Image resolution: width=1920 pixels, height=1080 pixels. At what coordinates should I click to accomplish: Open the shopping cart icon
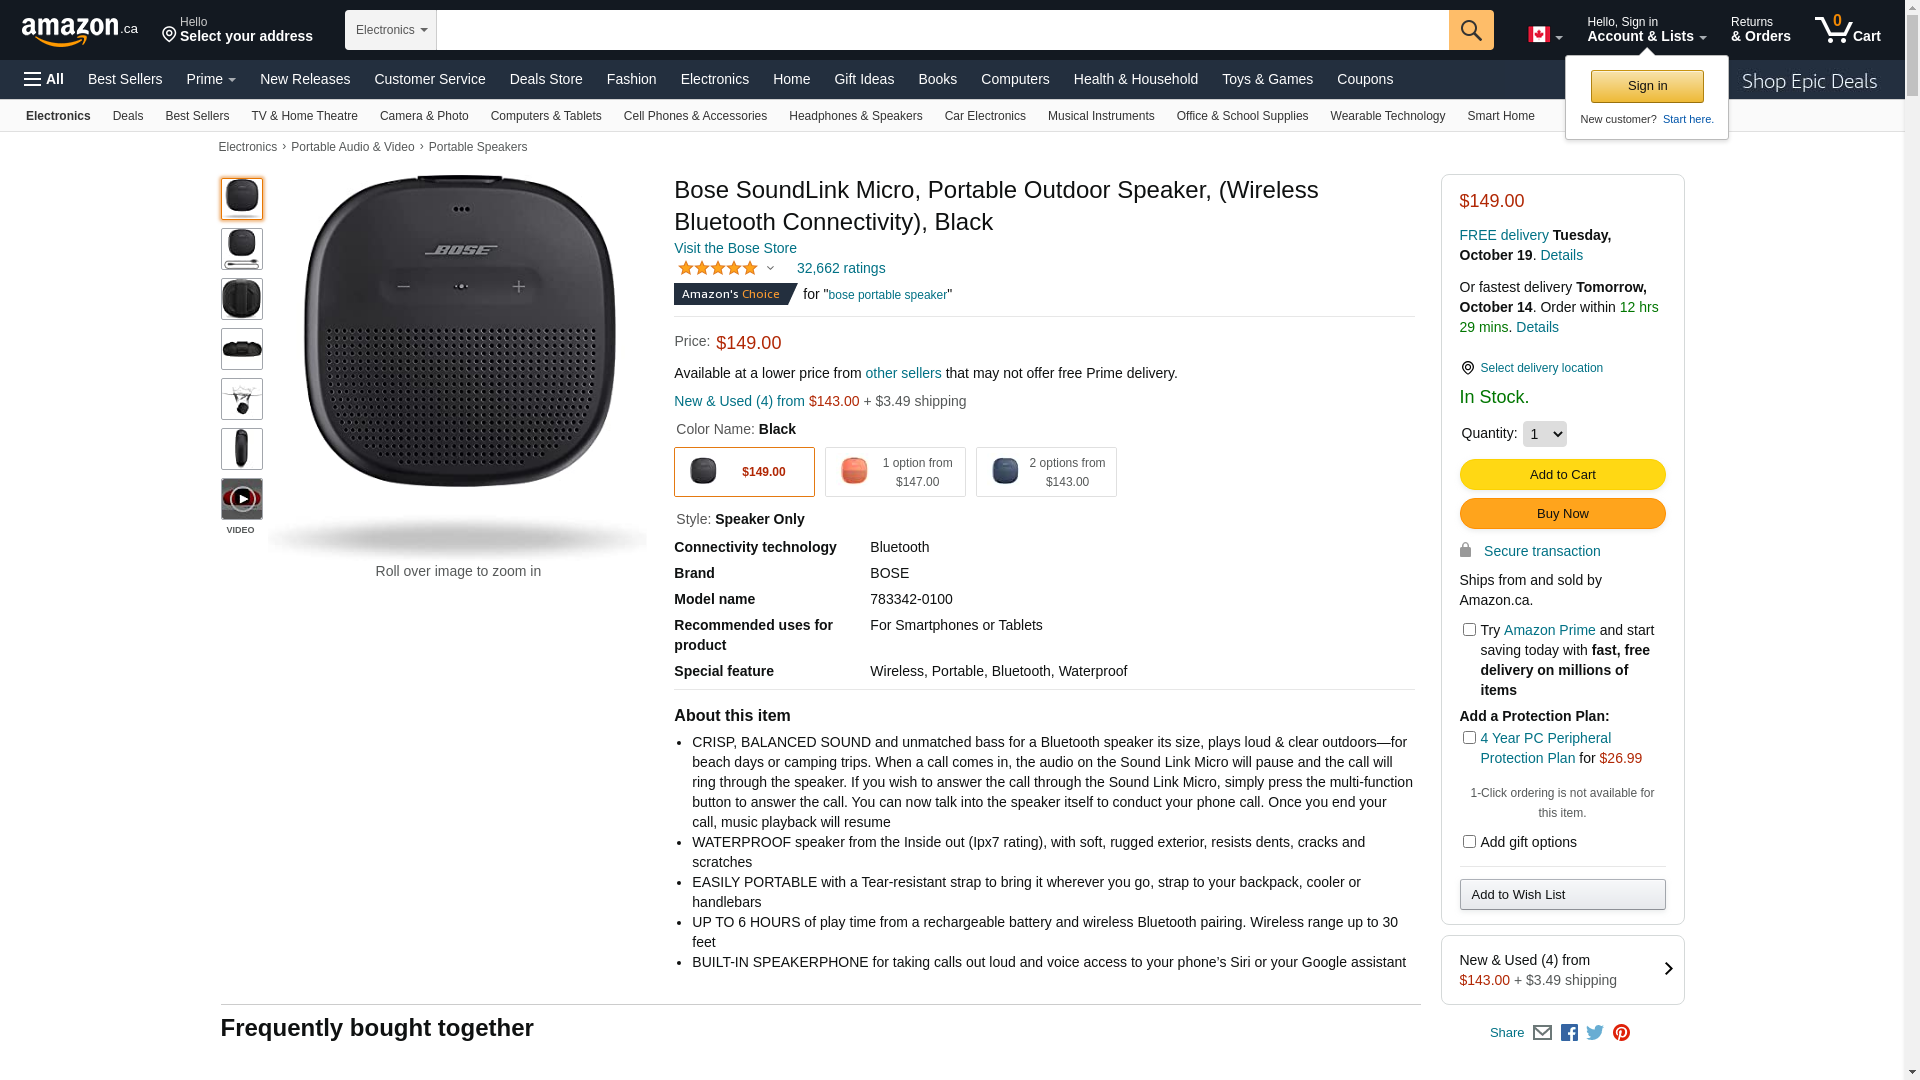[x=1846, y=30]
